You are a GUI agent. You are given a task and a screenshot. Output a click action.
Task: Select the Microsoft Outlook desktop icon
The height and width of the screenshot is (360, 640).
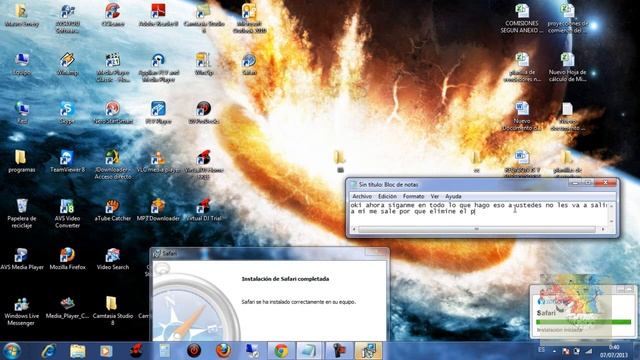pyautogui.click(x=249, y=18)
